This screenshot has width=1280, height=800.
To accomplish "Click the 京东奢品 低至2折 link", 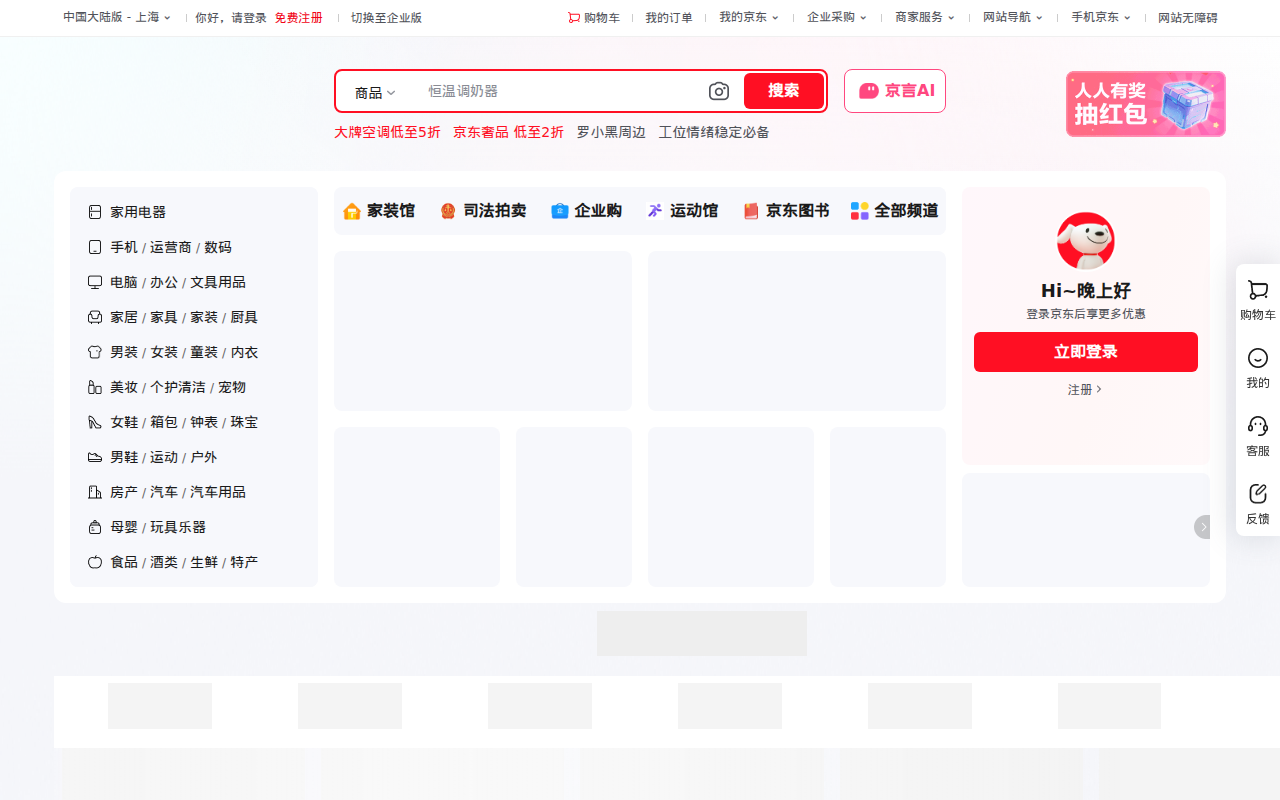I will pos(508,132).
